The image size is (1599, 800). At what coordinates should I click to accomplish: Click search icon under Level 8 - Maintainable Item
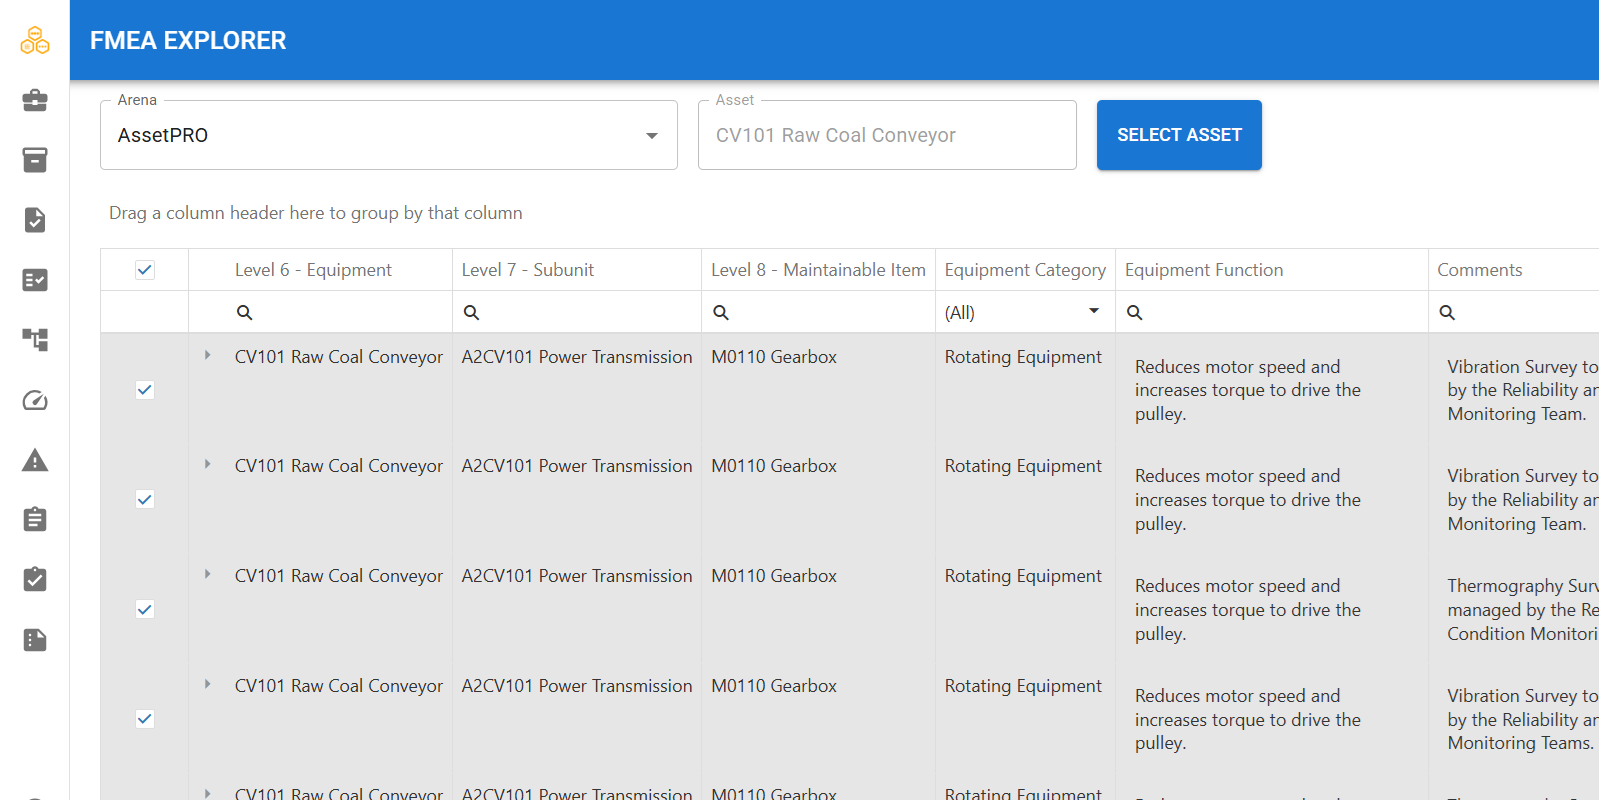(x=721, y=312)
